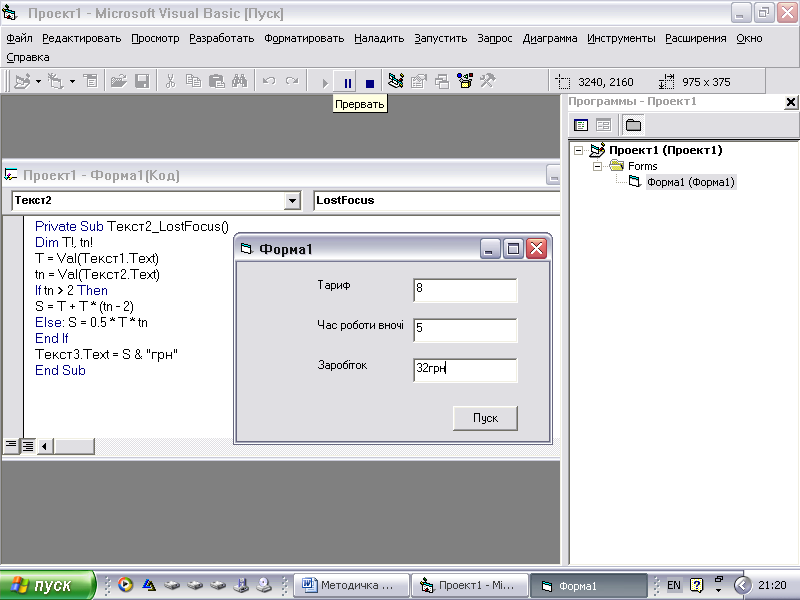Click the Cut scissors icon
Screen dimensions: 800x600
pyautogui.click(x=170, y=81)
